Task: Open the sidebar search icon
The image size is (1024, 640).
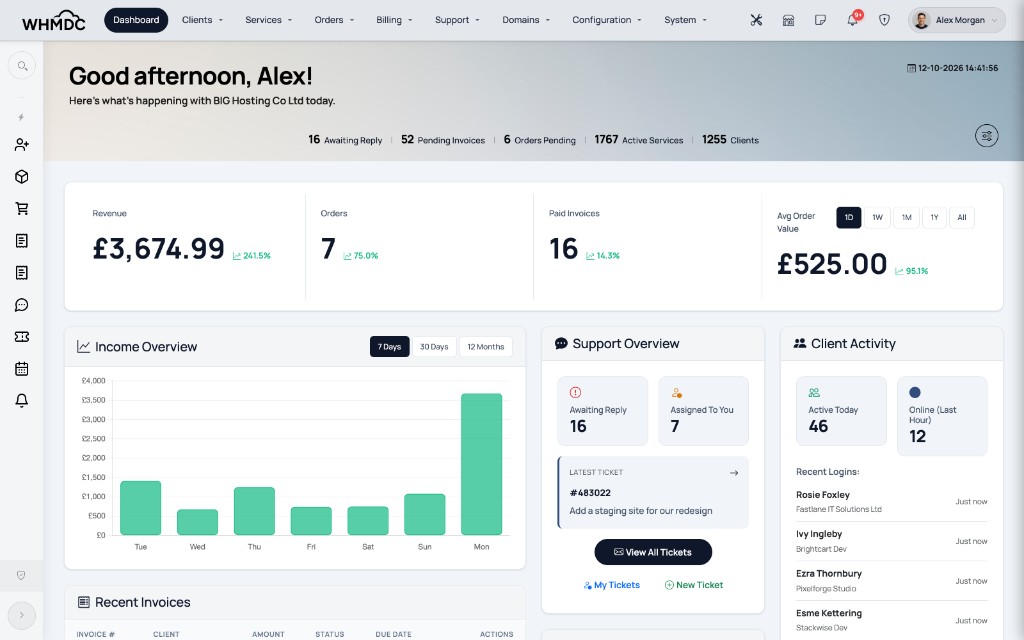Action: pos(22,66)
